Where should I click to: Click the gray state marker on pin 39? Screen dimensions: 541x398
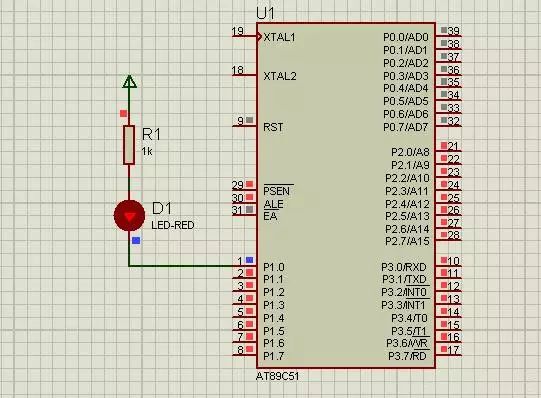pyautogui.click(x=444, y=30)
